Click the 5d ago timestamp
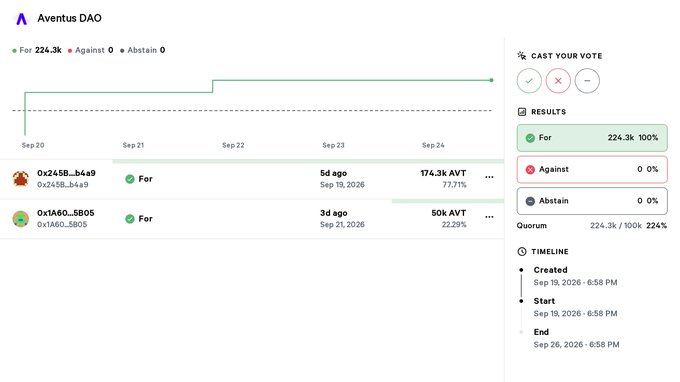The image size is (680, 382). coord(333,173)
